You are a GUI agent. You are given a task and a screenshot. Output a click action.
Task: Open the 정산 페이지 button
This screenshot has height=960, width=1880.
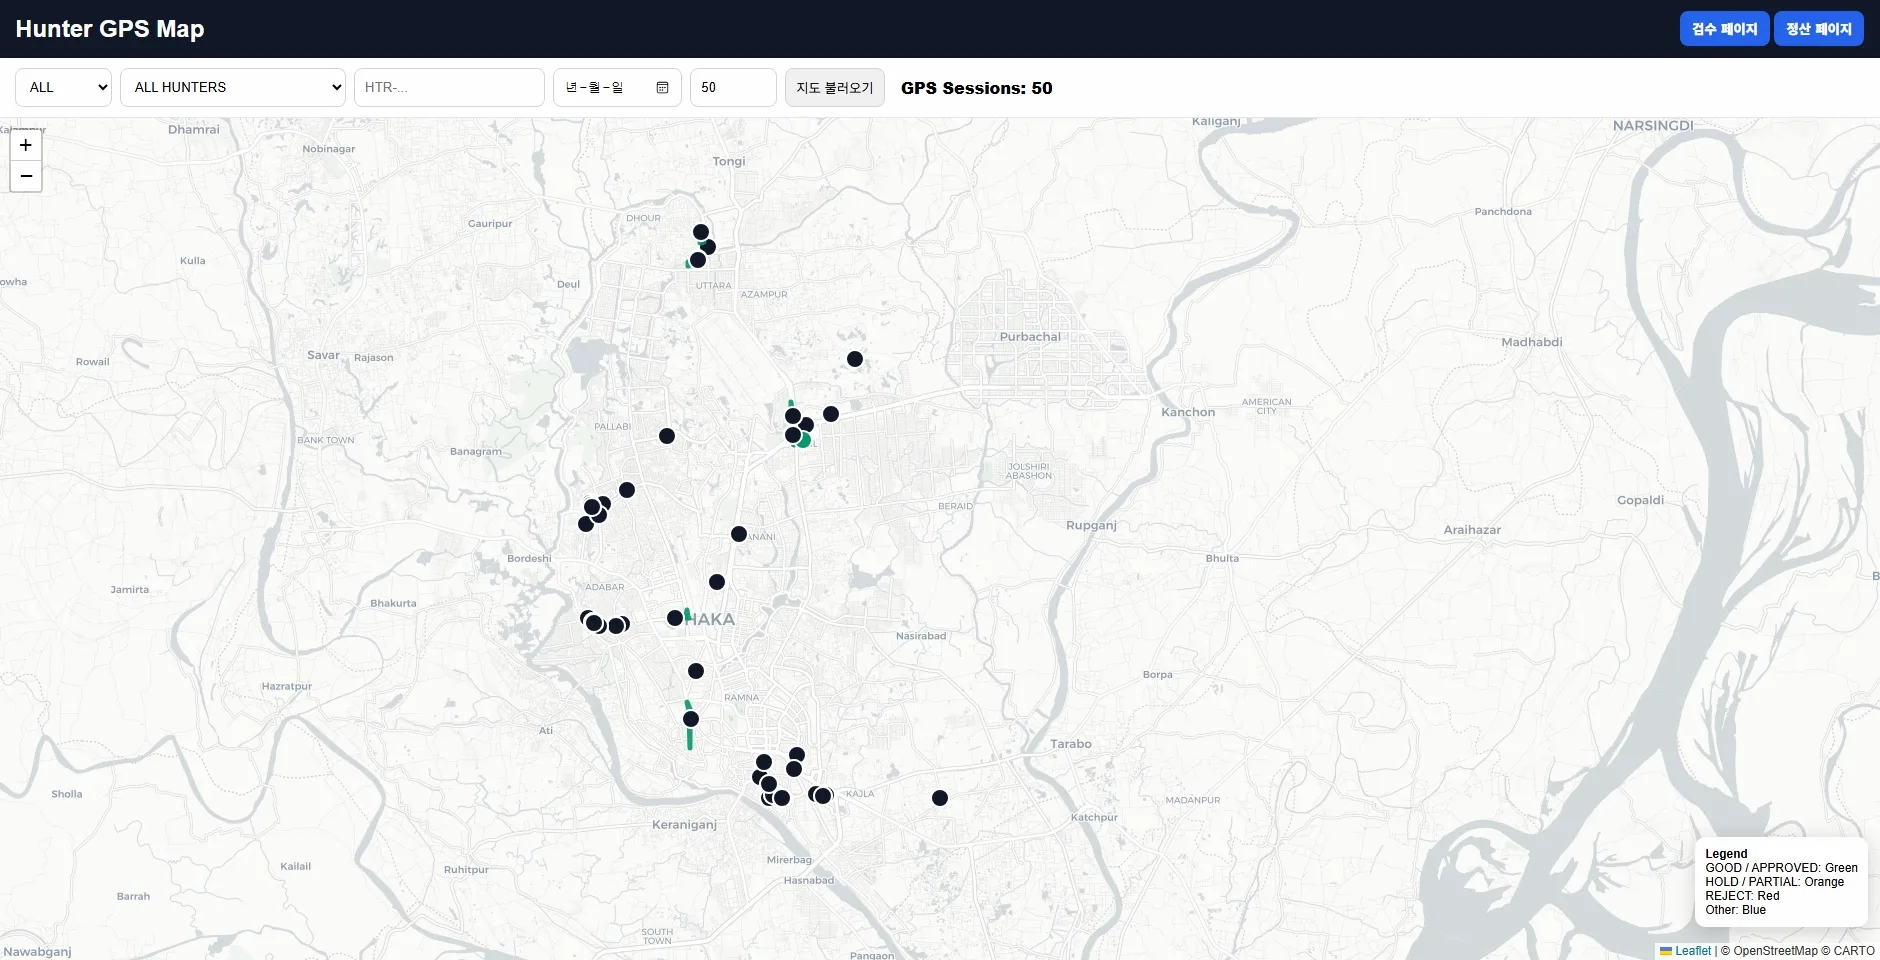point(1819,29)
